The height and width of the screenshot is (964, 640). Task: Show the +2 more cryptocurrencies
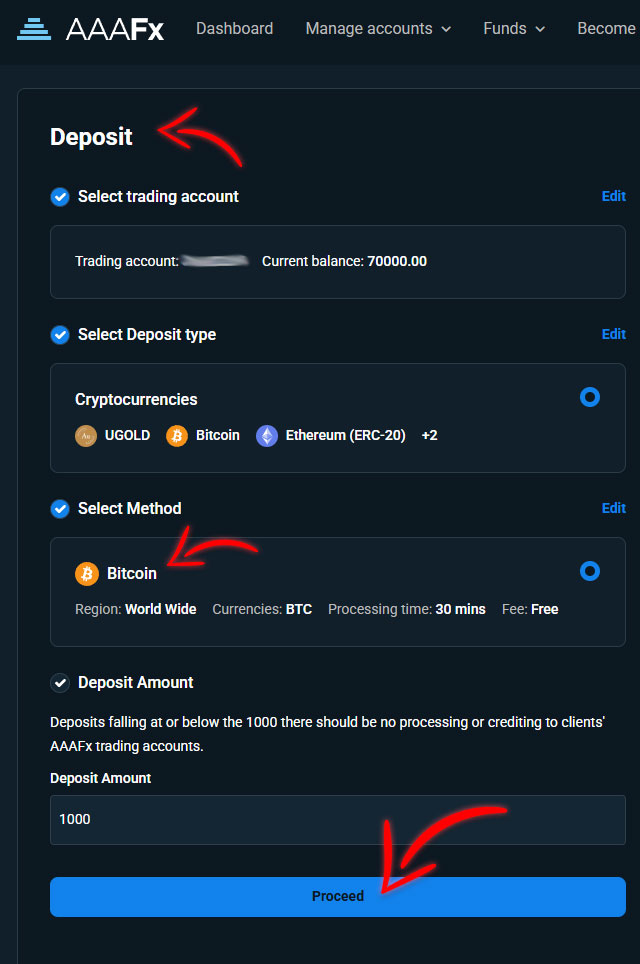[x=430, y=436]
